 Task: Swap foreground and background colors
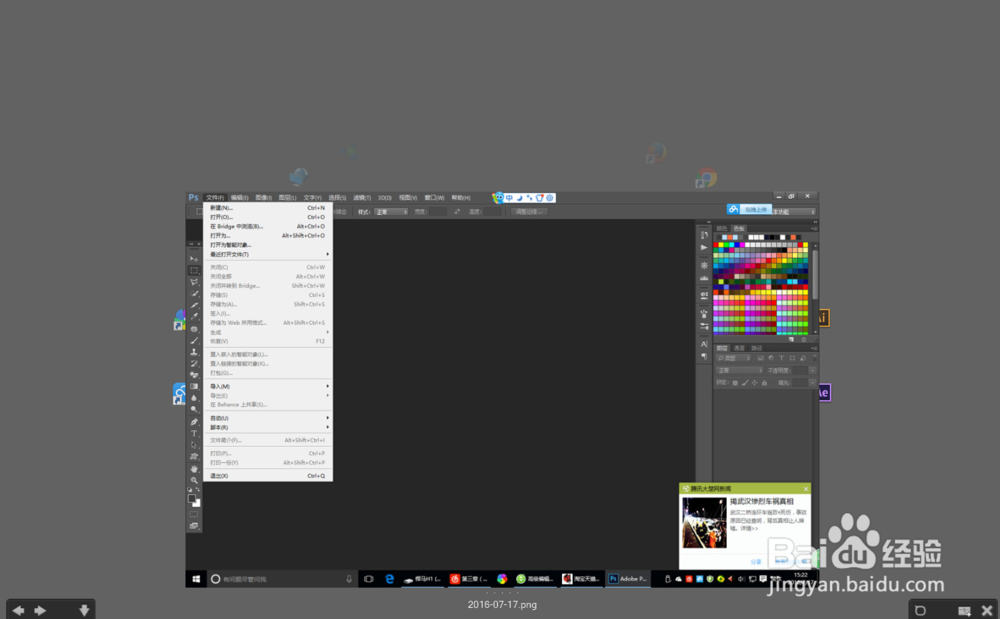pyautogui.click(x=198, y=490)
